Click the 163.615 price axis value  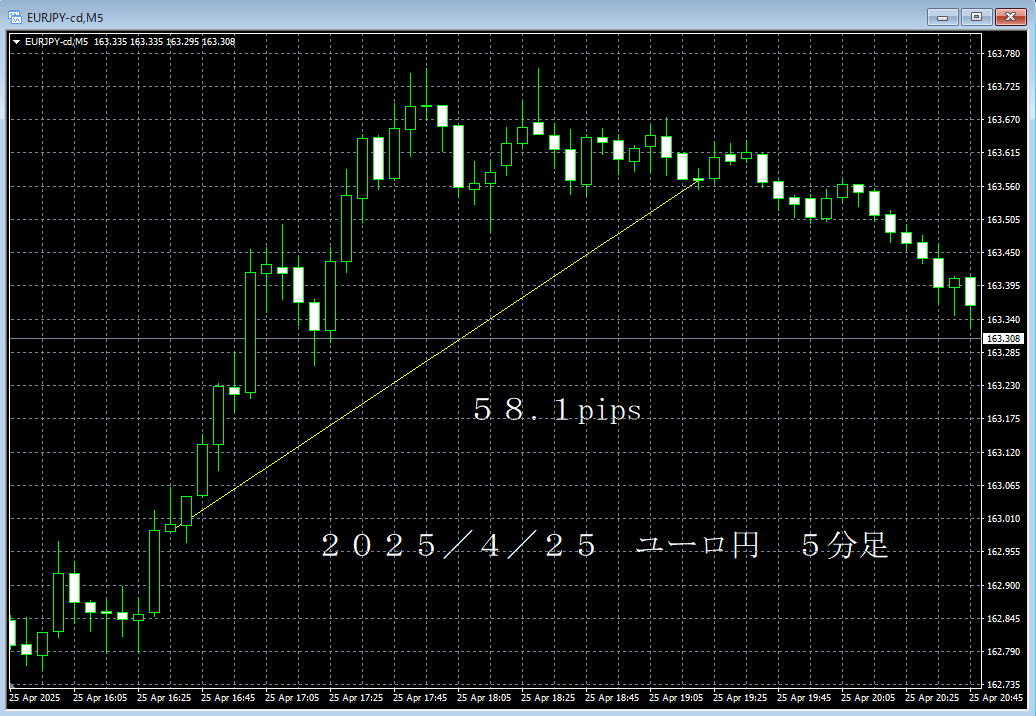pyautogui.click(x=1003, y=153)
